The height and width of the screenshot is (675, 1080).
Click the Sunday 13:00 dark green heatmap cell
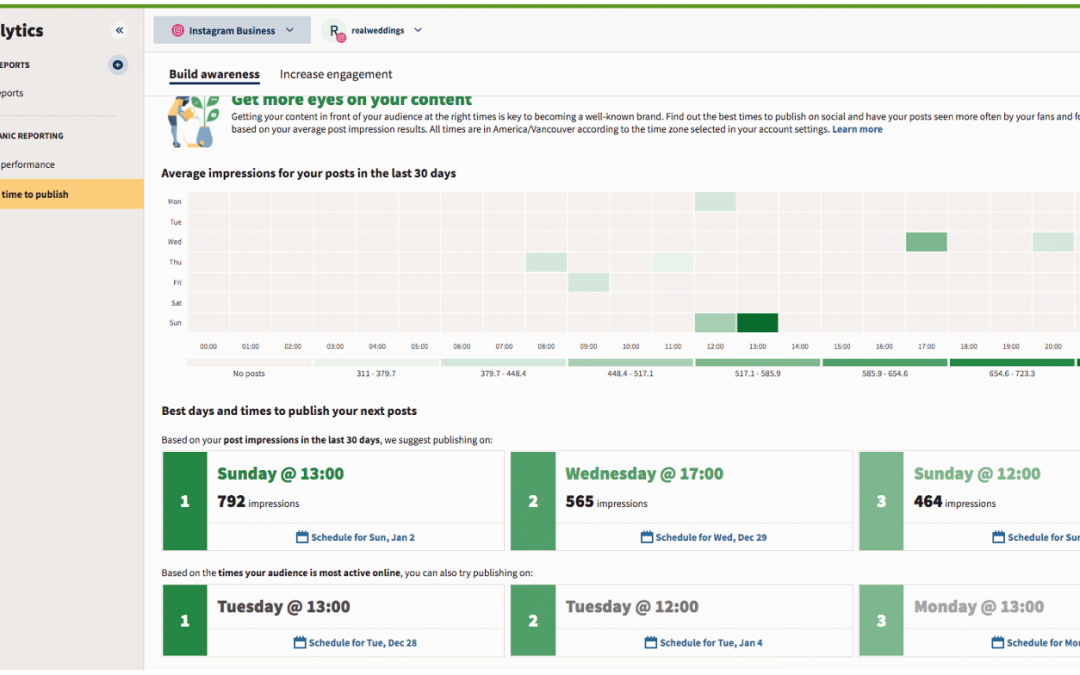757,322
